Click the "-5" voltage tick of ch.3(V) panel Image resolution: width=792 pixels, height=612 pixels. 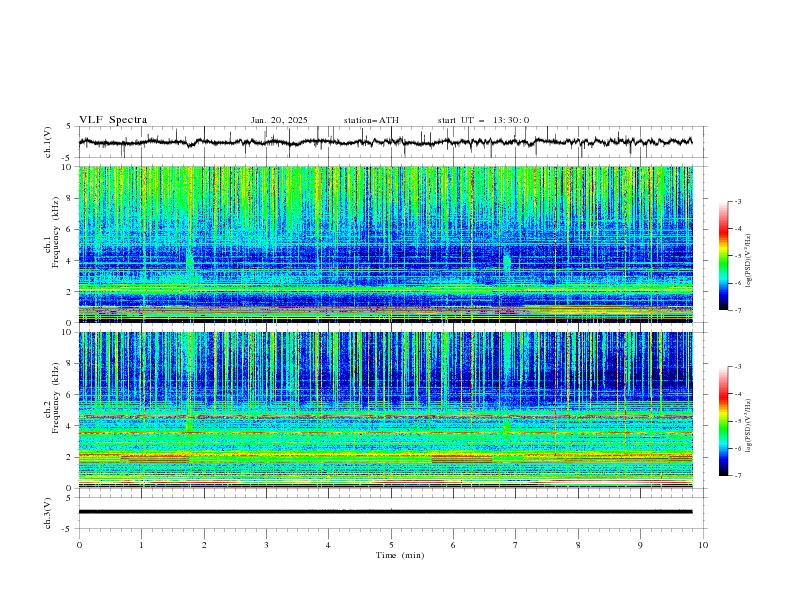[68, 529]
